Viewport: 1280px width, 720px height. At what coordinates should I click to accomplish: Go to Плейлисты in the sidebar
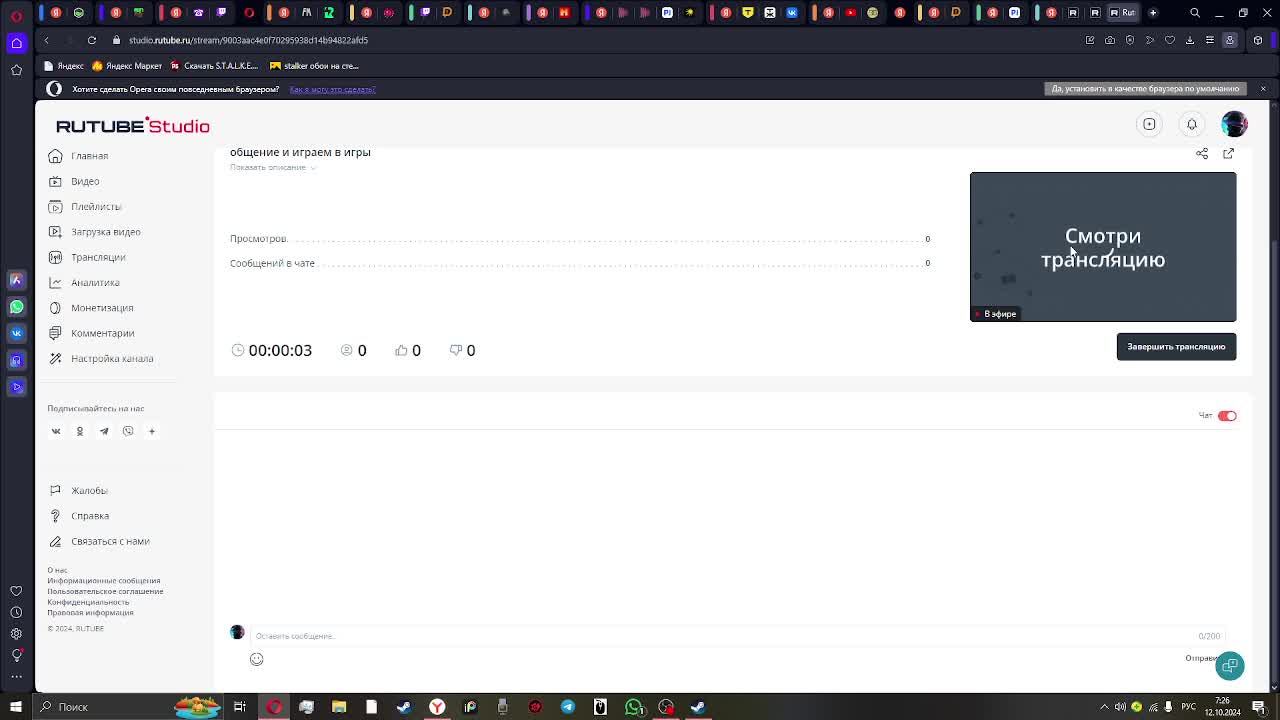point(96,207)
